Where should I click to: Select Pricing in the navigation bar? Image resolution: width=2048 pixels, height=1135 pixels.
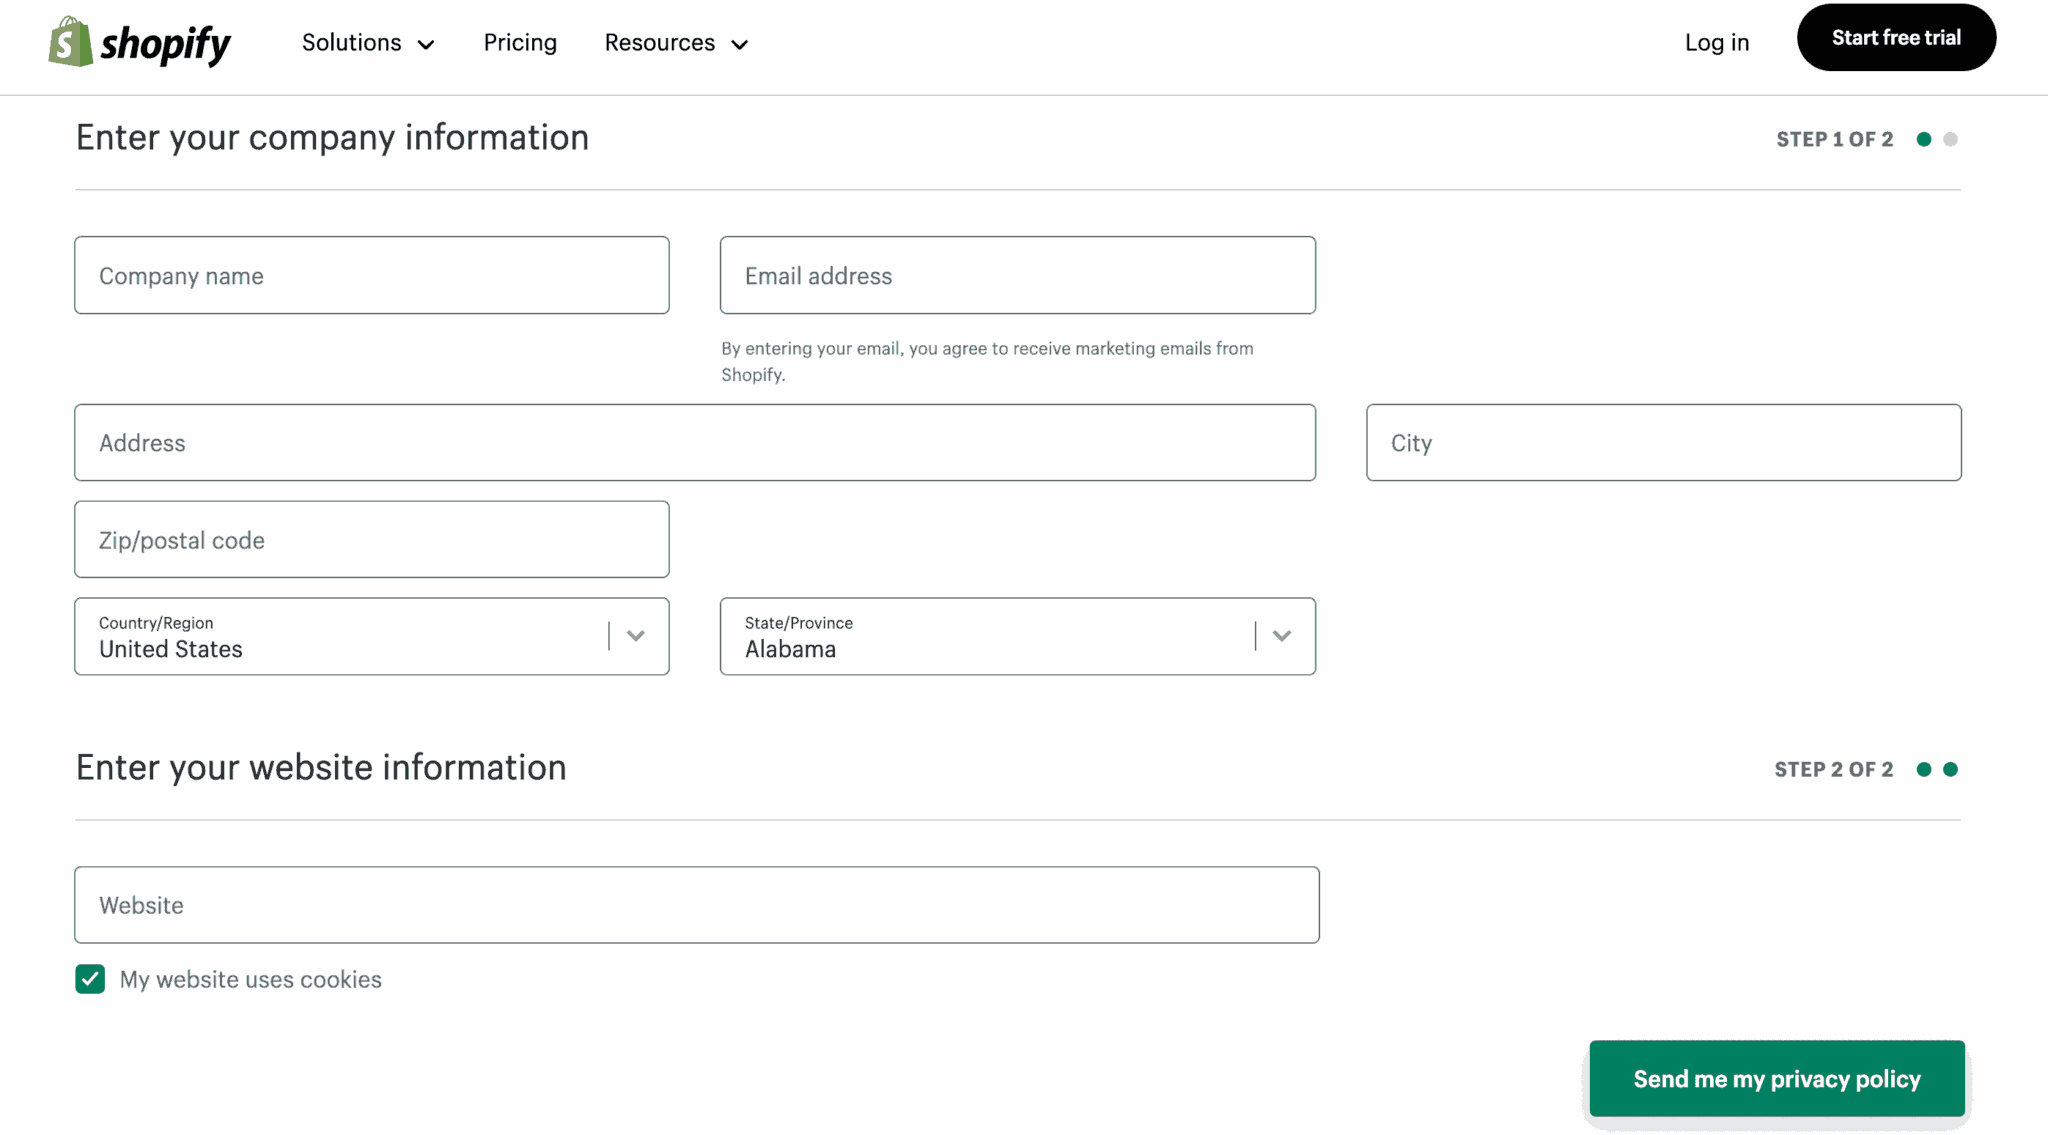[x=520, y=44]
